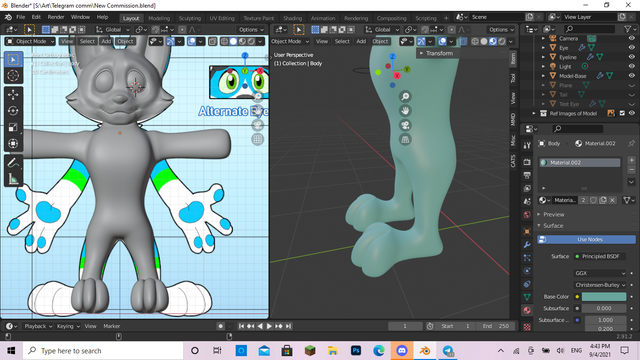Image resolution: width=640 pixels, height=360 pixels.
Task: Switch to the Sculpting workspace tab
Action: pyautogui.click(x=190, y=18)
